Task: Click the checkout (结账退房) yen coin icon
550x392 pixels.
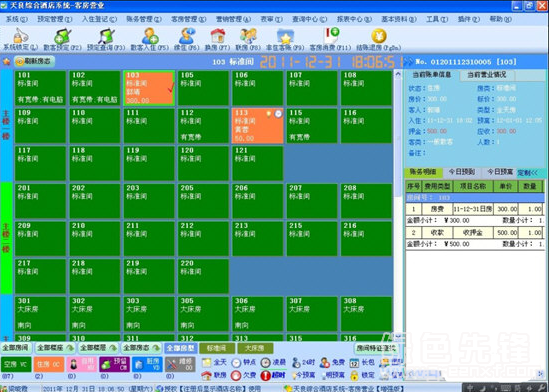Action: coord(379,36)
